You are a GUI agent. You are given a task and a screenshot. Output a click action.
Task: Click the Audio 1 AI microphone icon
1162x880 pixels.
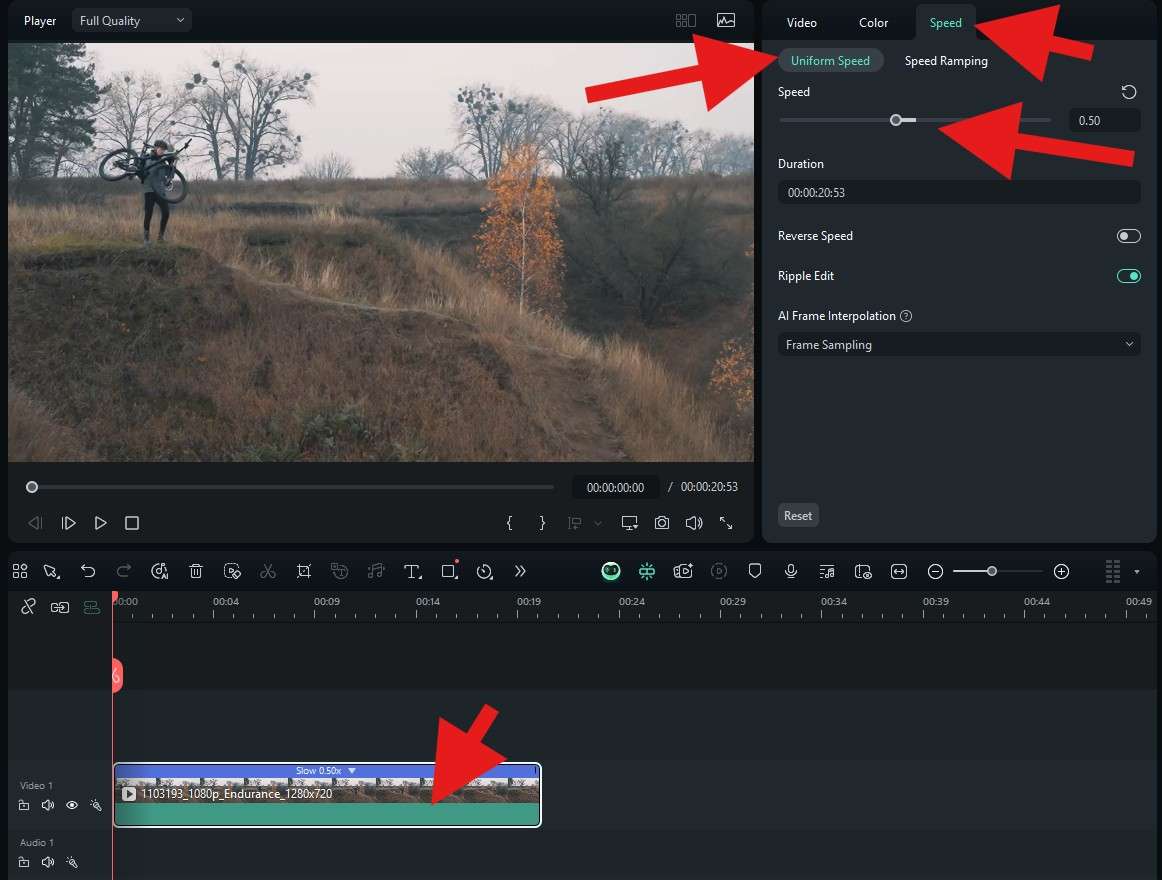point(72,862)
